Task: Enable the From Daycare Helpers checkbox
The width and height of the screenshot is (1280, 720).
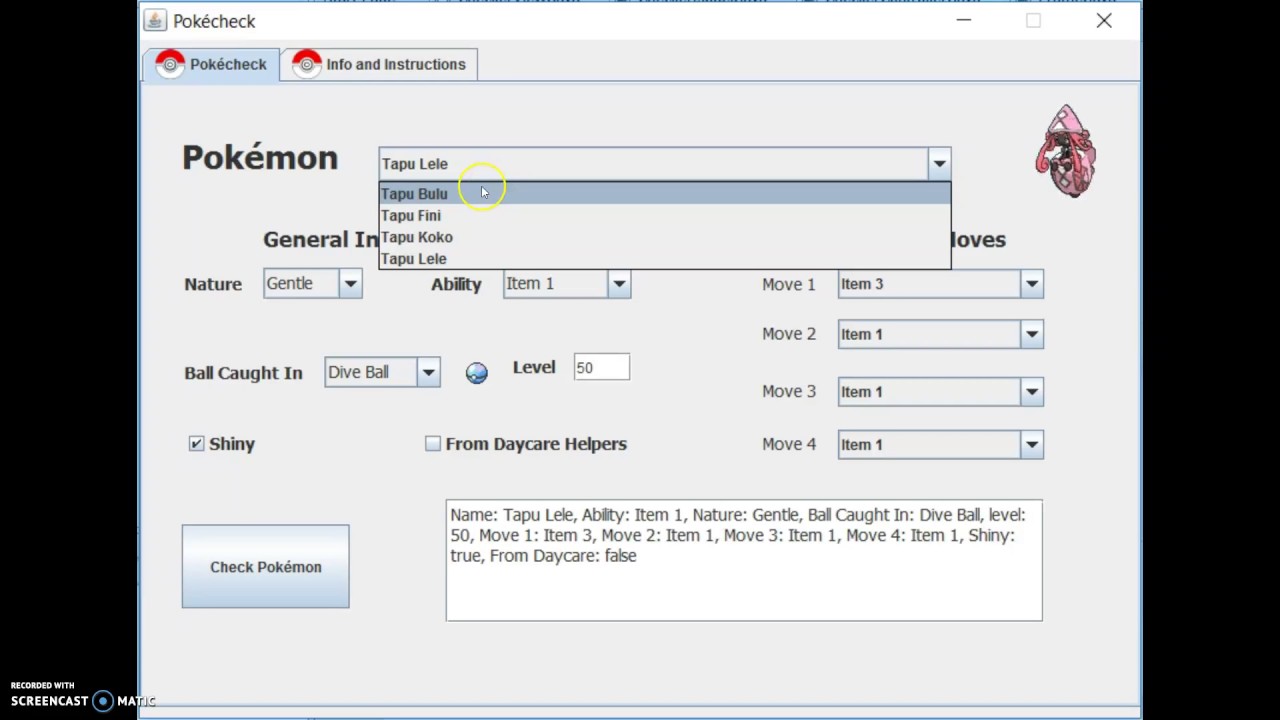Action: pyautogui.click(x=433, y=444)
